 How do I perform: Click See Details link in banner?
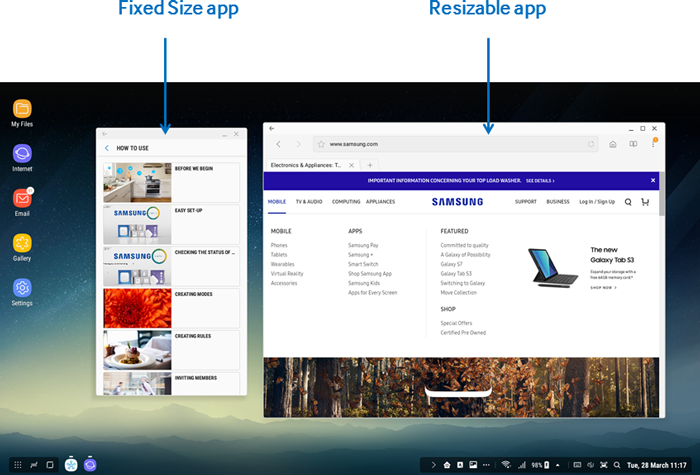point(540,181)
